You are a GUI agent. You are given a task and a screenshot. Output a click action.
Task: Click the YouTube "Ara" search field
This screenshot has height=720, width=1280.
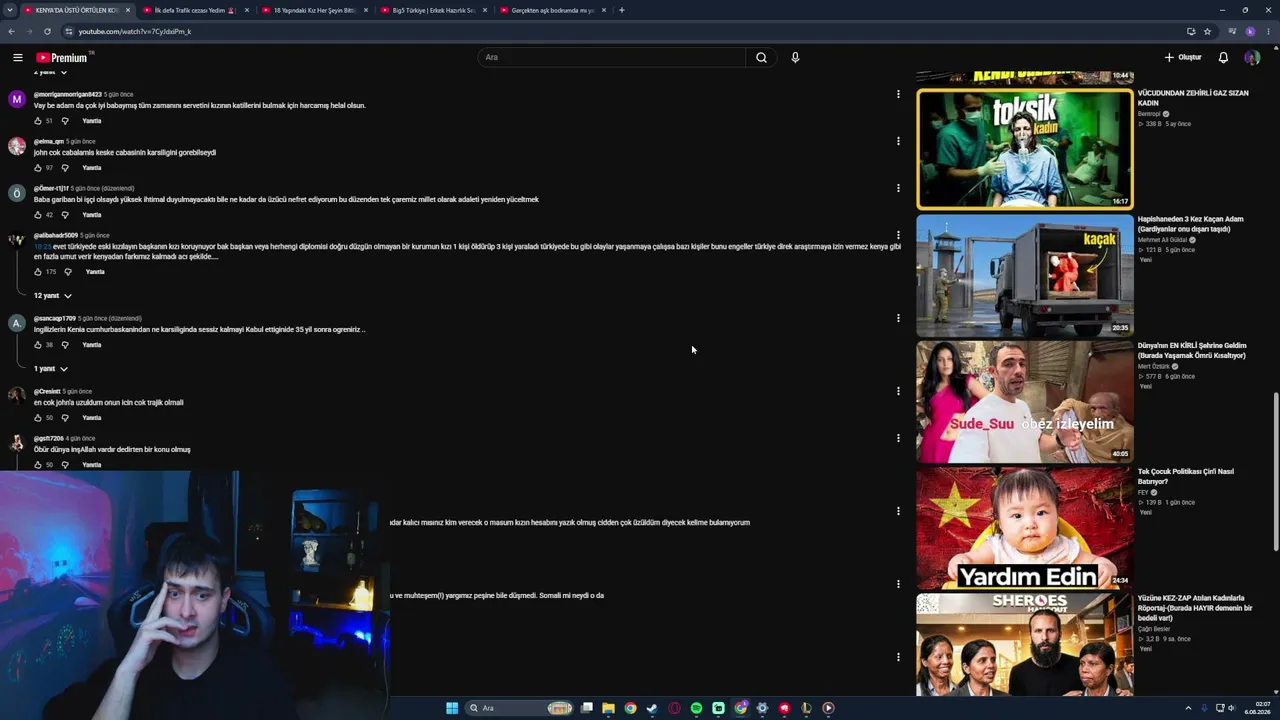coord(612,58)
